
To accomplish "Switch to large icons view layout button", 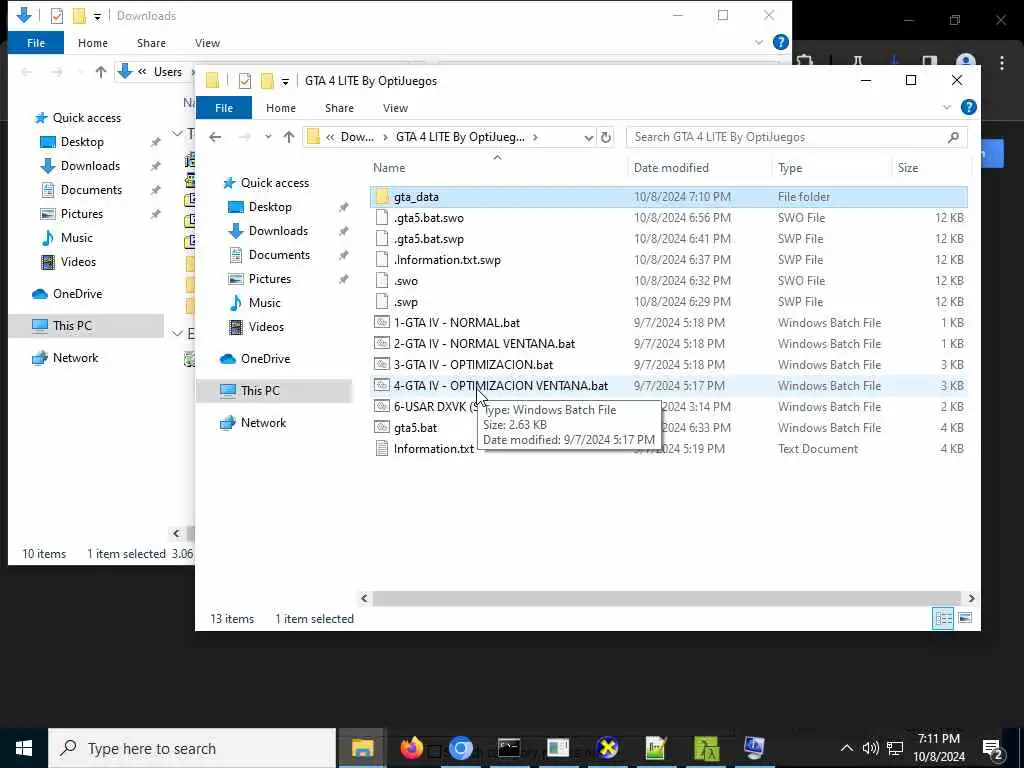I will coord(965,618).
